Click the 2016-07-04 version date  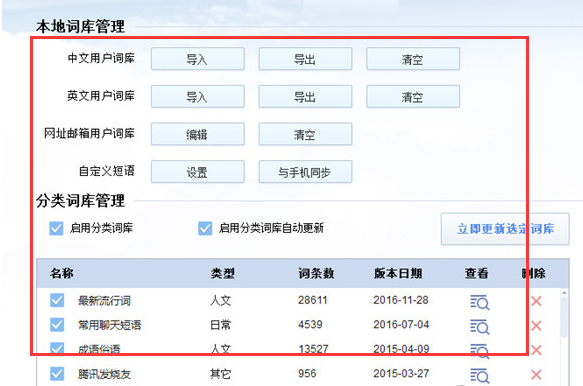point(401,325)
